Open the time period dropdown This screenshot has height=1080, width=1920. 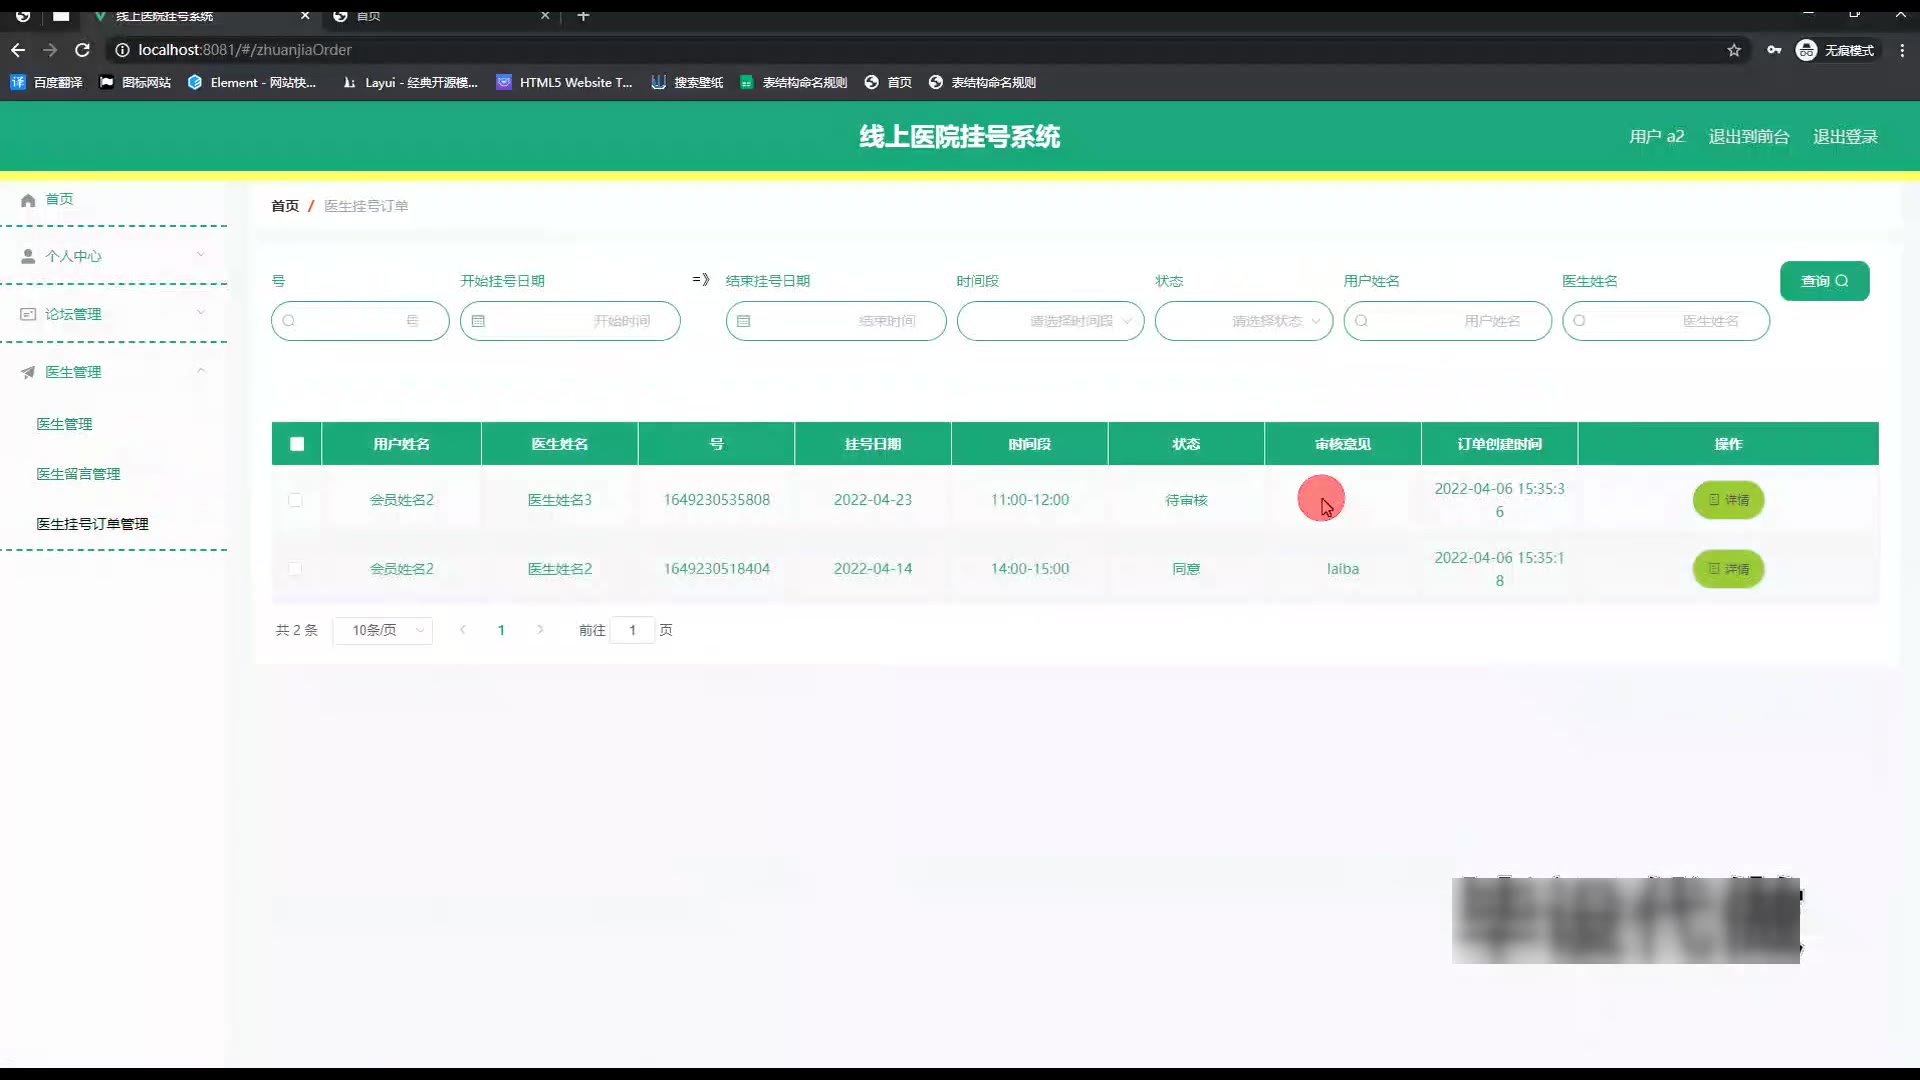coord(1050,321)
